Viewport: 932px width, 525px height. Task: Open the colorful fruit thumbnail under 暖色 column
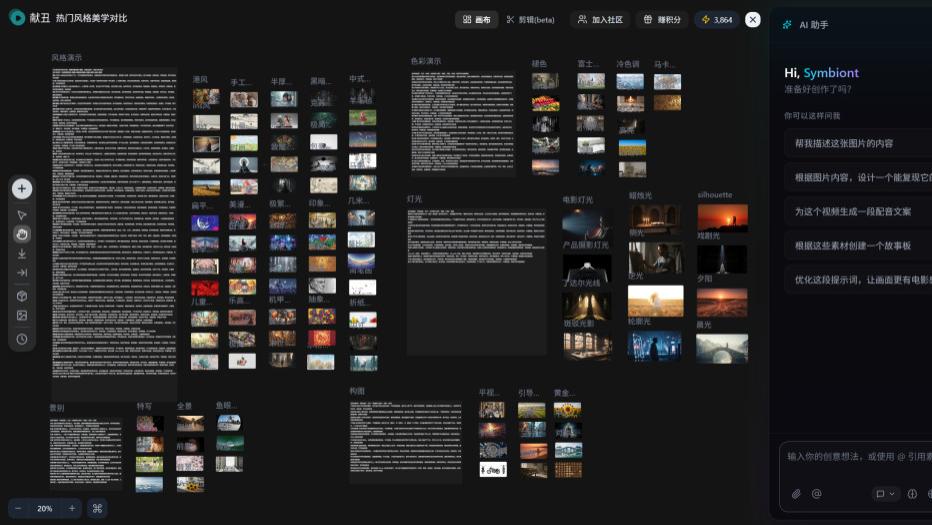coord(545,103)
